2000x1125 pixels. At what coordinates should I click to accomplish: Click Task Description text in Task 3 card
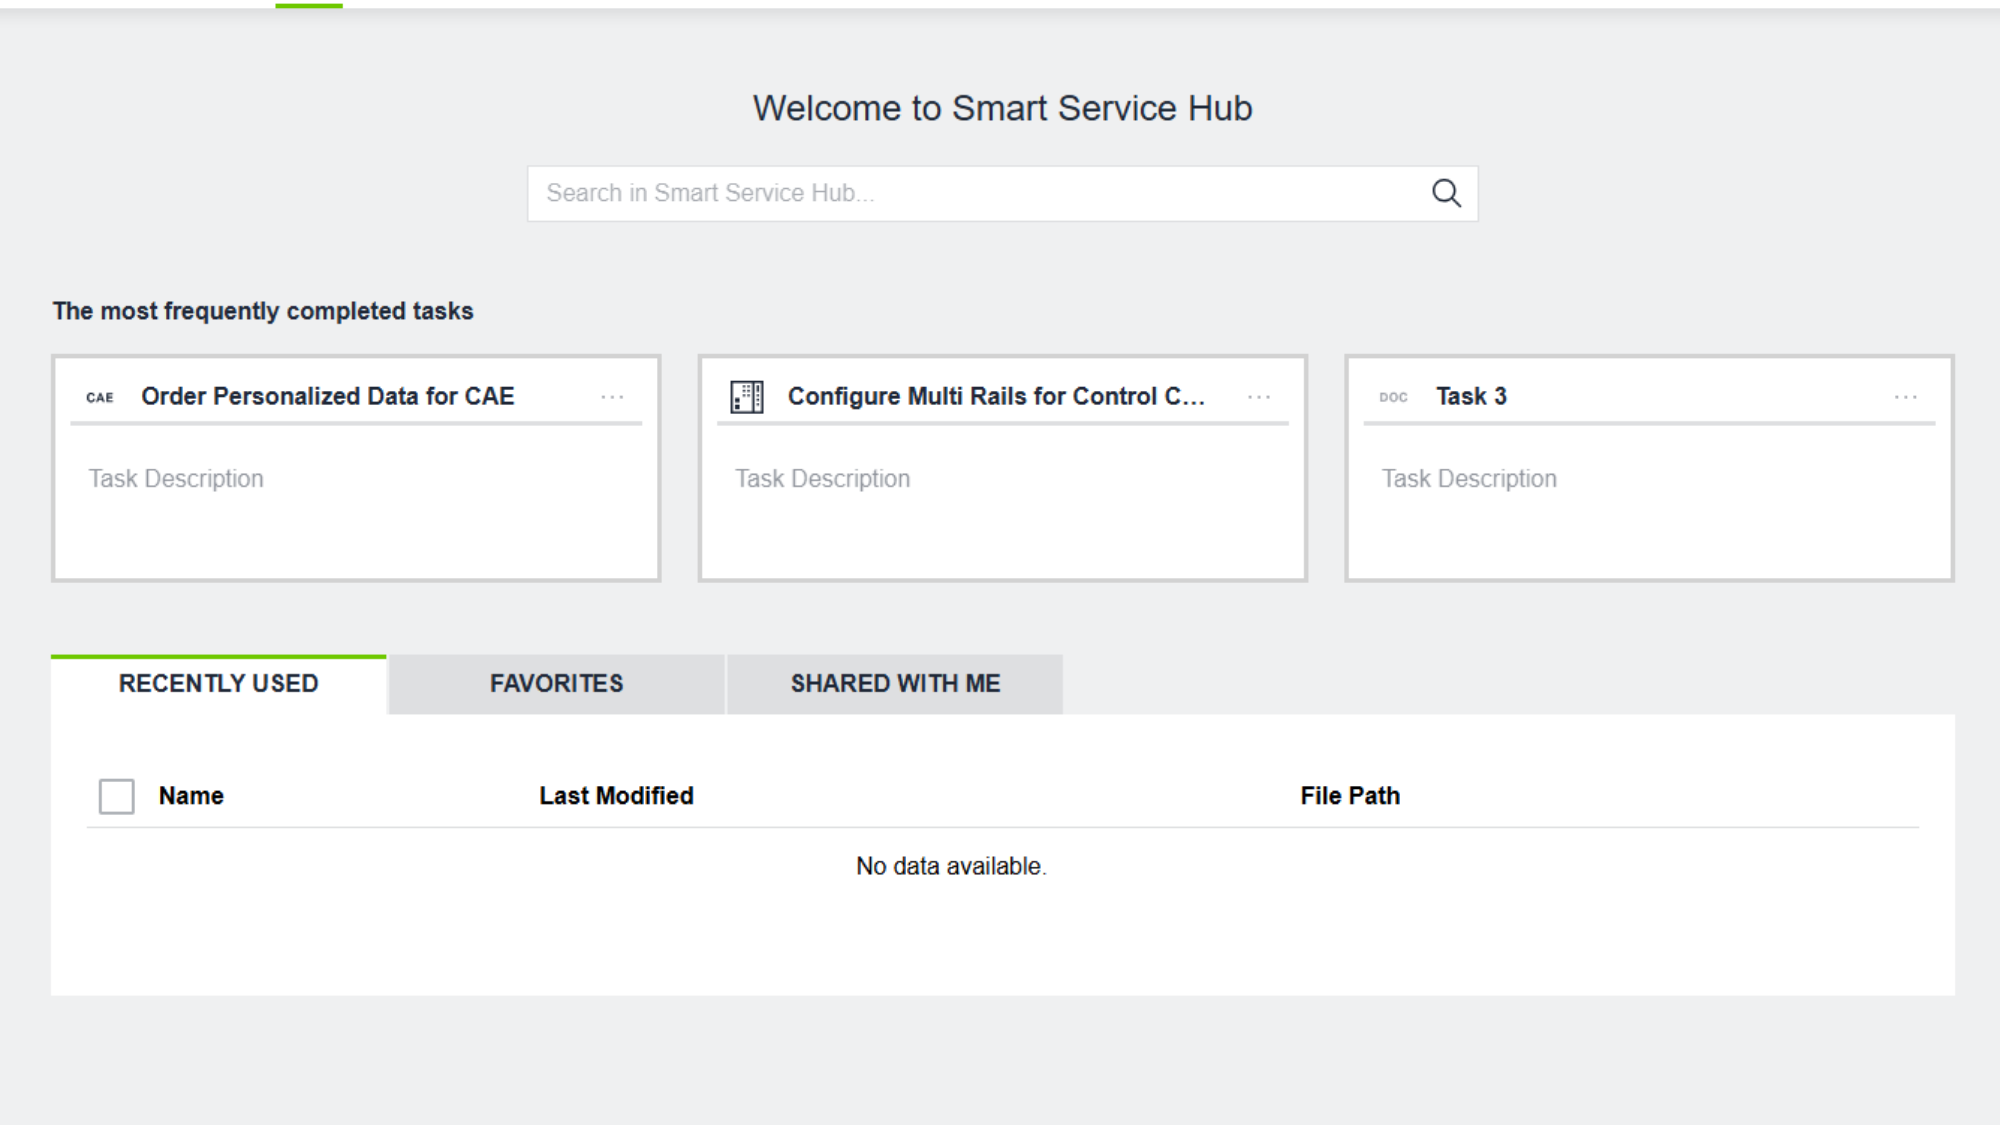click(x=1469, y=479)
